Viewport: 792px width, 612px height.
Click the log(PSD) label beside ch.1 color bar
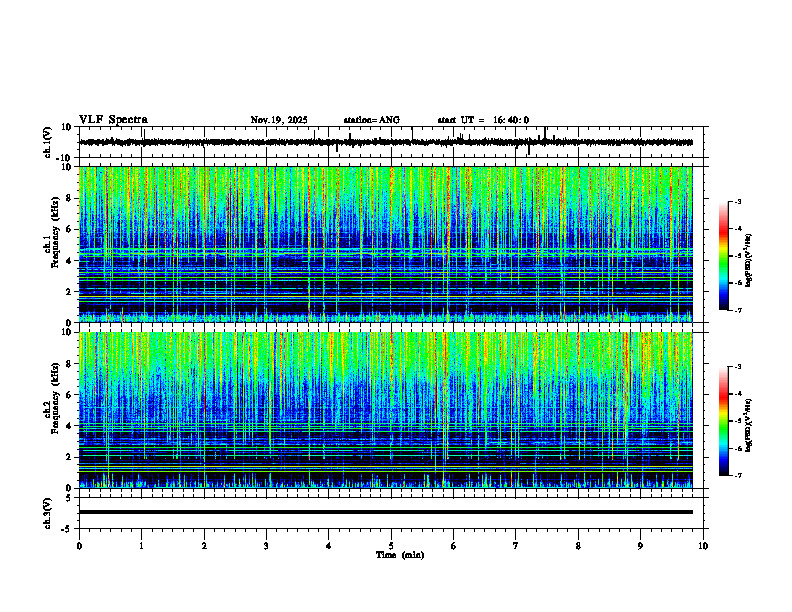749,260
